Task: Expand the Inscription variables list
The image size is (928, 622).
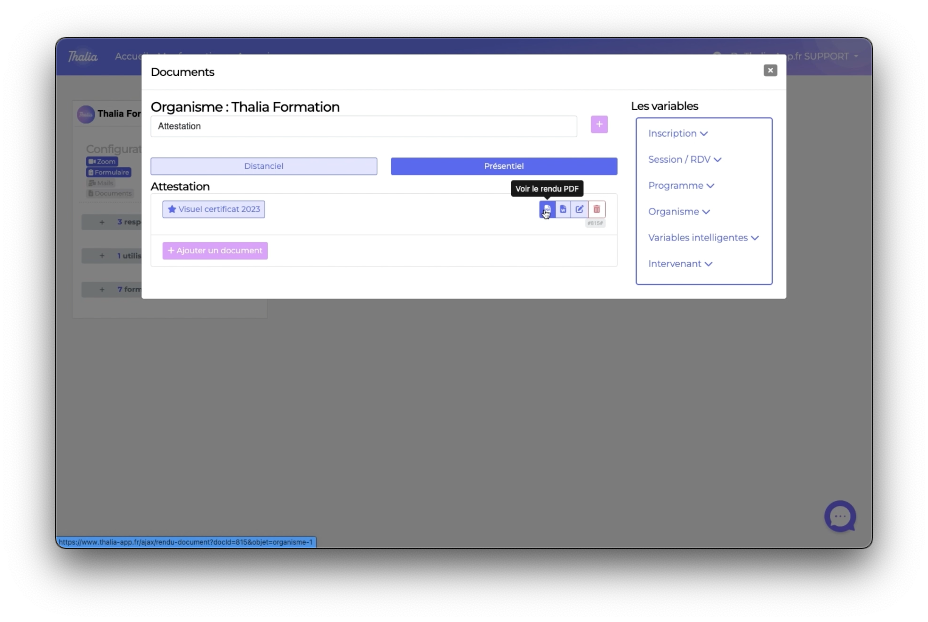Action: coord(677,134)
